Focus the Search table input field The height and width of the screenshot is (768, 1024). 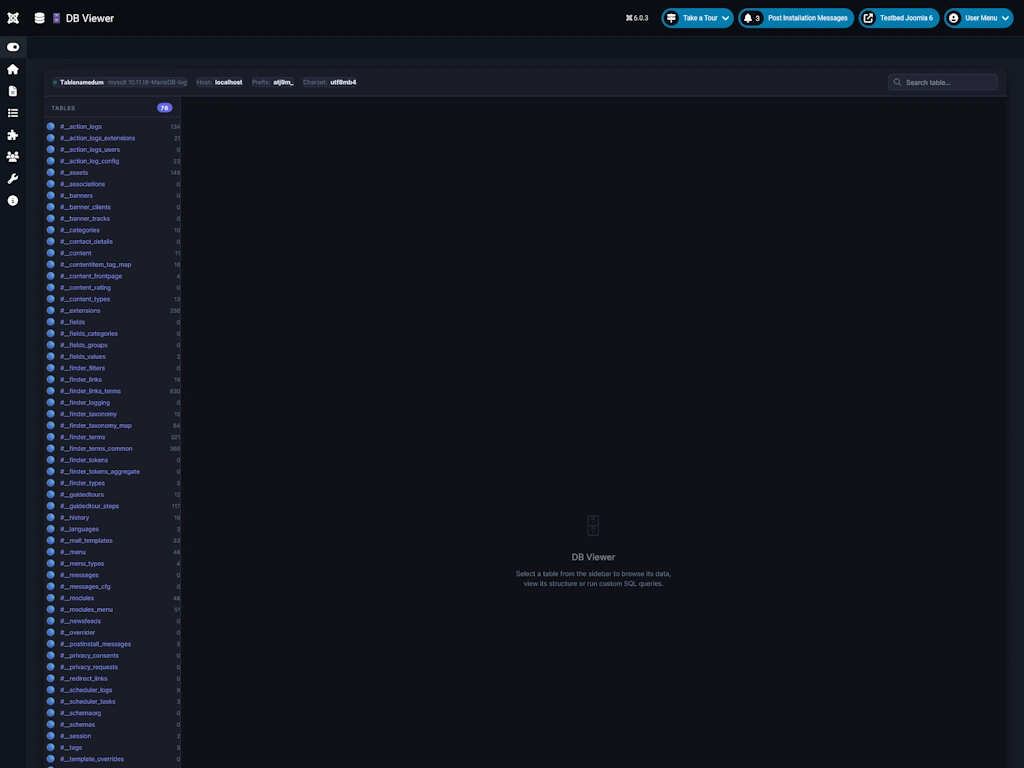tap(942, 82)
